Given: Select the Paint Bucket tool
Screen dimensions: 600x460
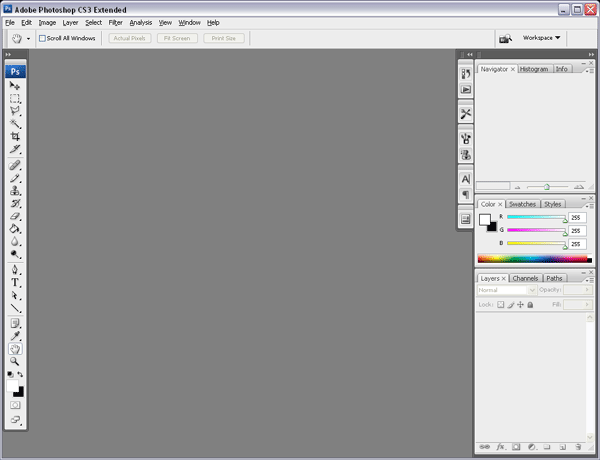Looking at the screenshot, I should 15,229.
